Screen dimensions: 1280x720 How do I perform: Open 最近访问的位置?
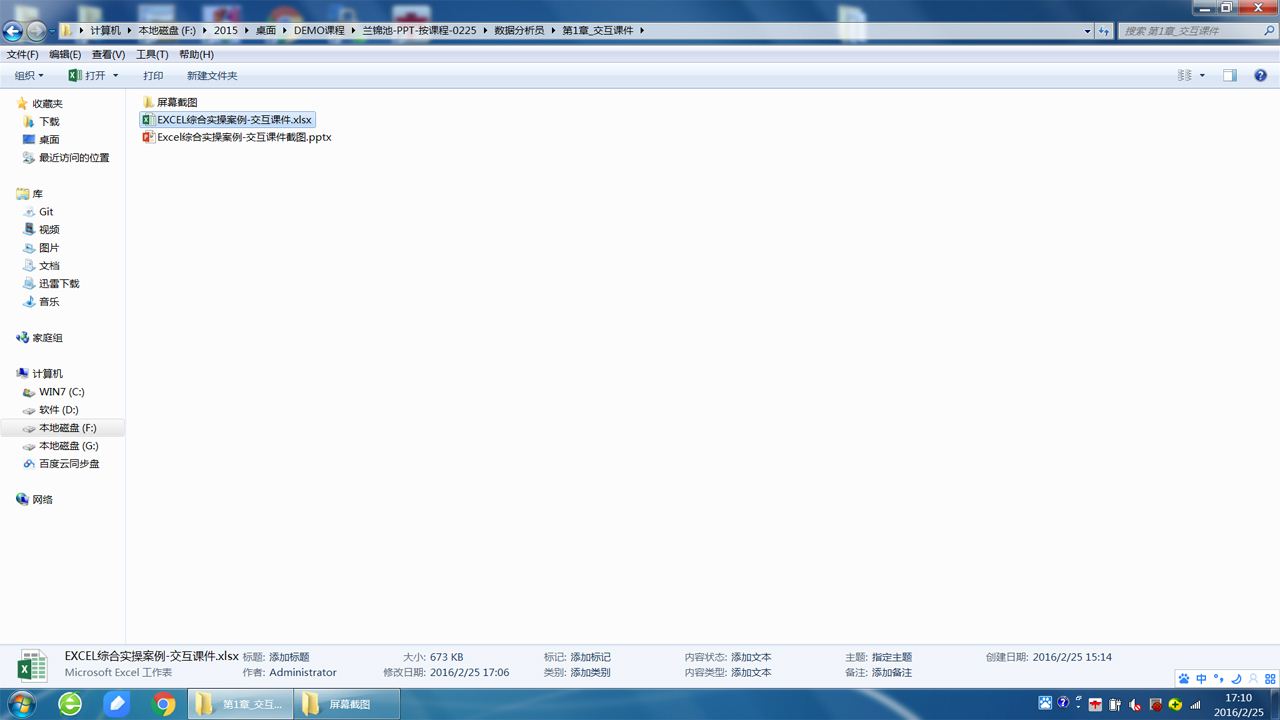point(73,158)
